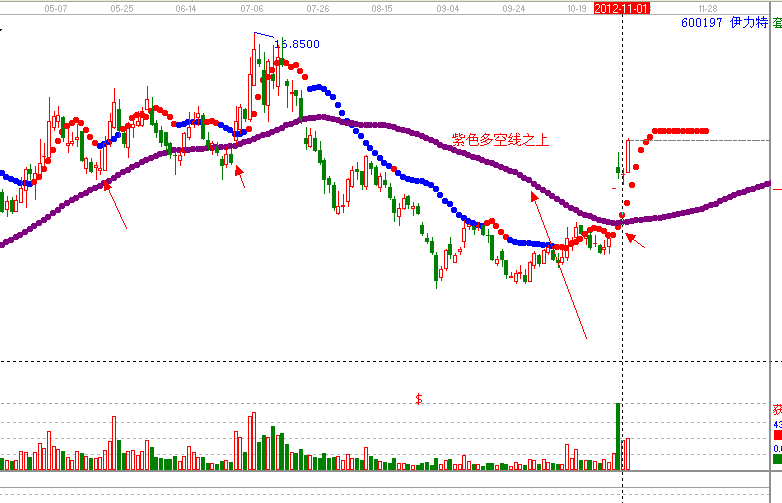The height and width of the screenshot is (503, 782).
Task: Click the highlighted 2012-11-01 date label
Action: [623, 7]
